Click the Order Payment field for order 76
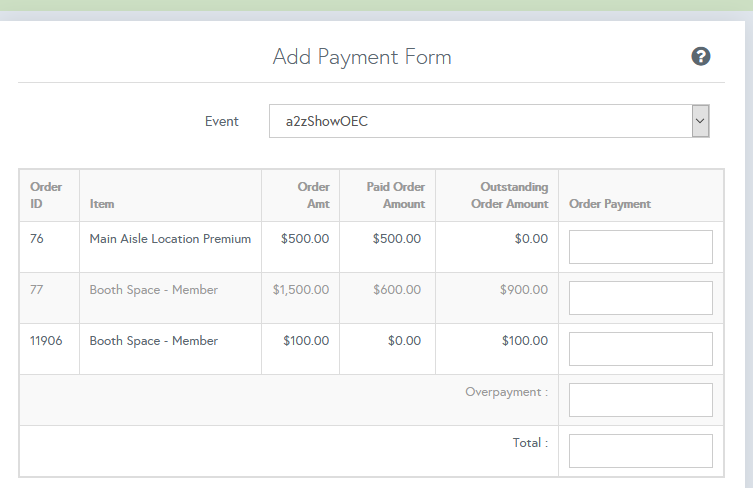753x488 pixels. coord(640,247)
